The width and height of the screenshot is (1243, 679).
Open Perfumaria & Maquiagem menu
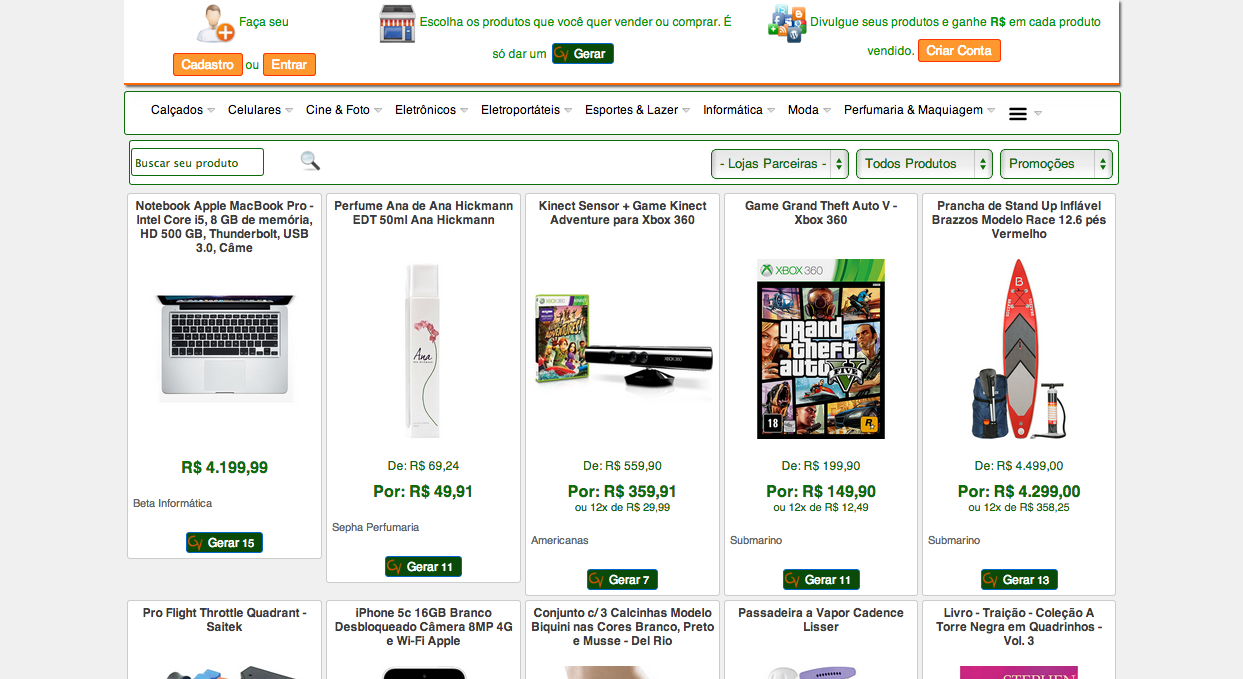[x=919, y=110]
